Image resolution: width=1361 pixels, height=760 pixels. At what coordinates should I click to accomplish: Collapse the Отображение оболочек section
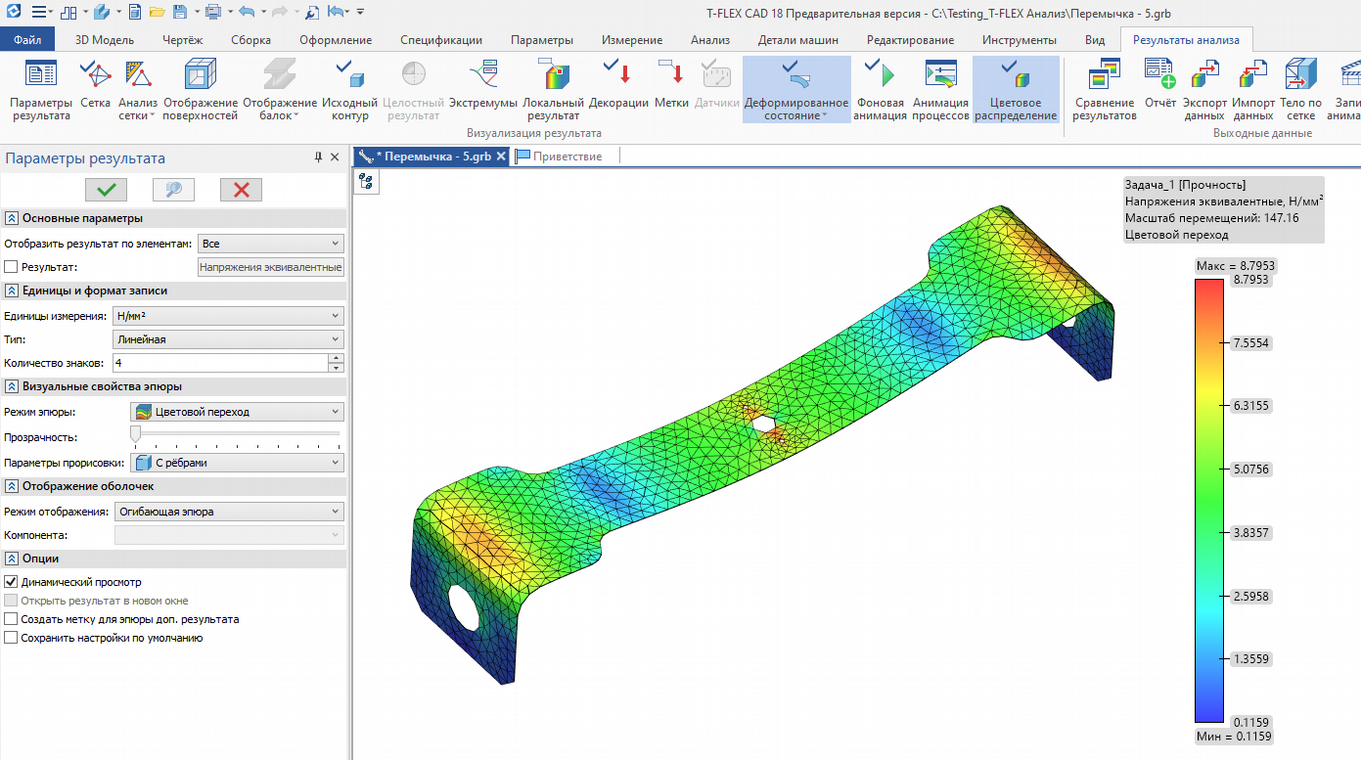11,486
